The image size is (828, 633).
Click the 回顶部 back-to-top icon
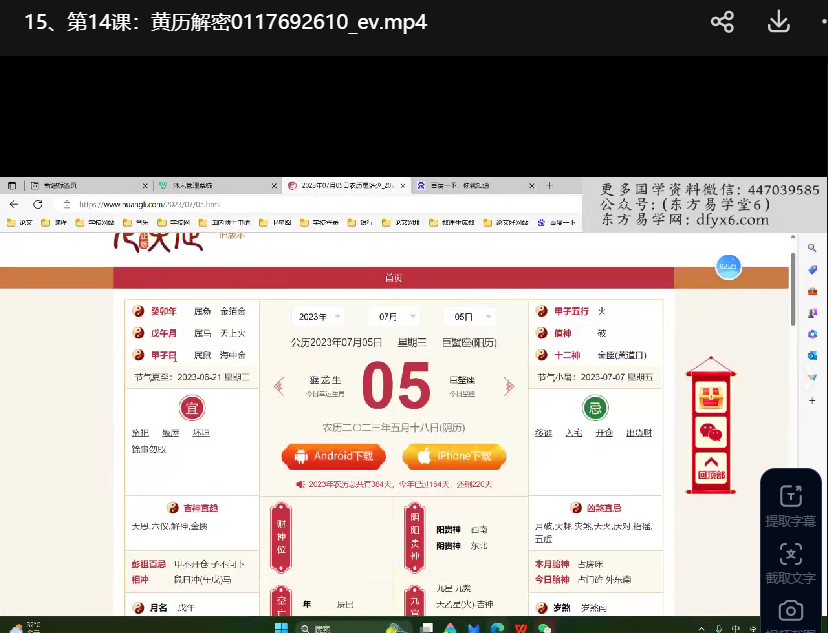[710, 466]
